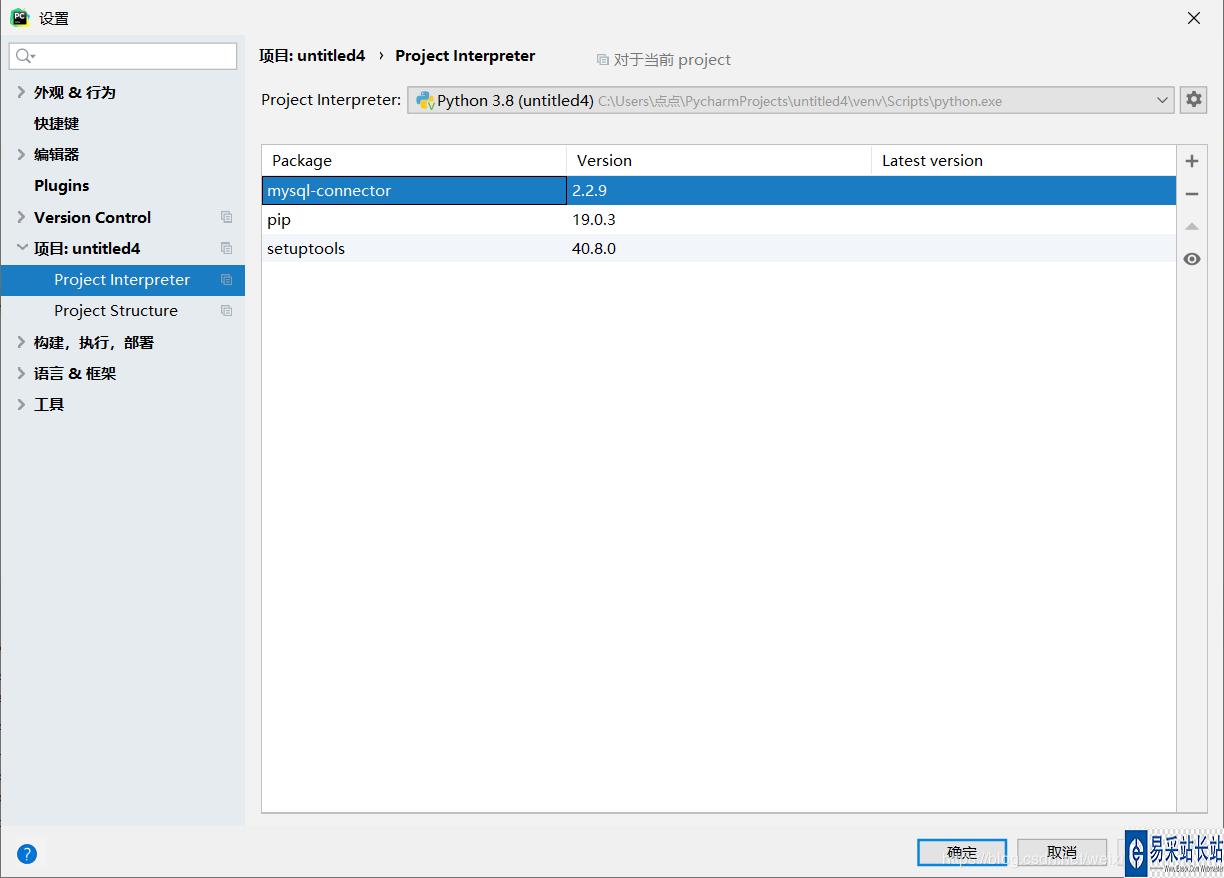Select the mysql-connector package row
1224x878 pixels.
719,190
